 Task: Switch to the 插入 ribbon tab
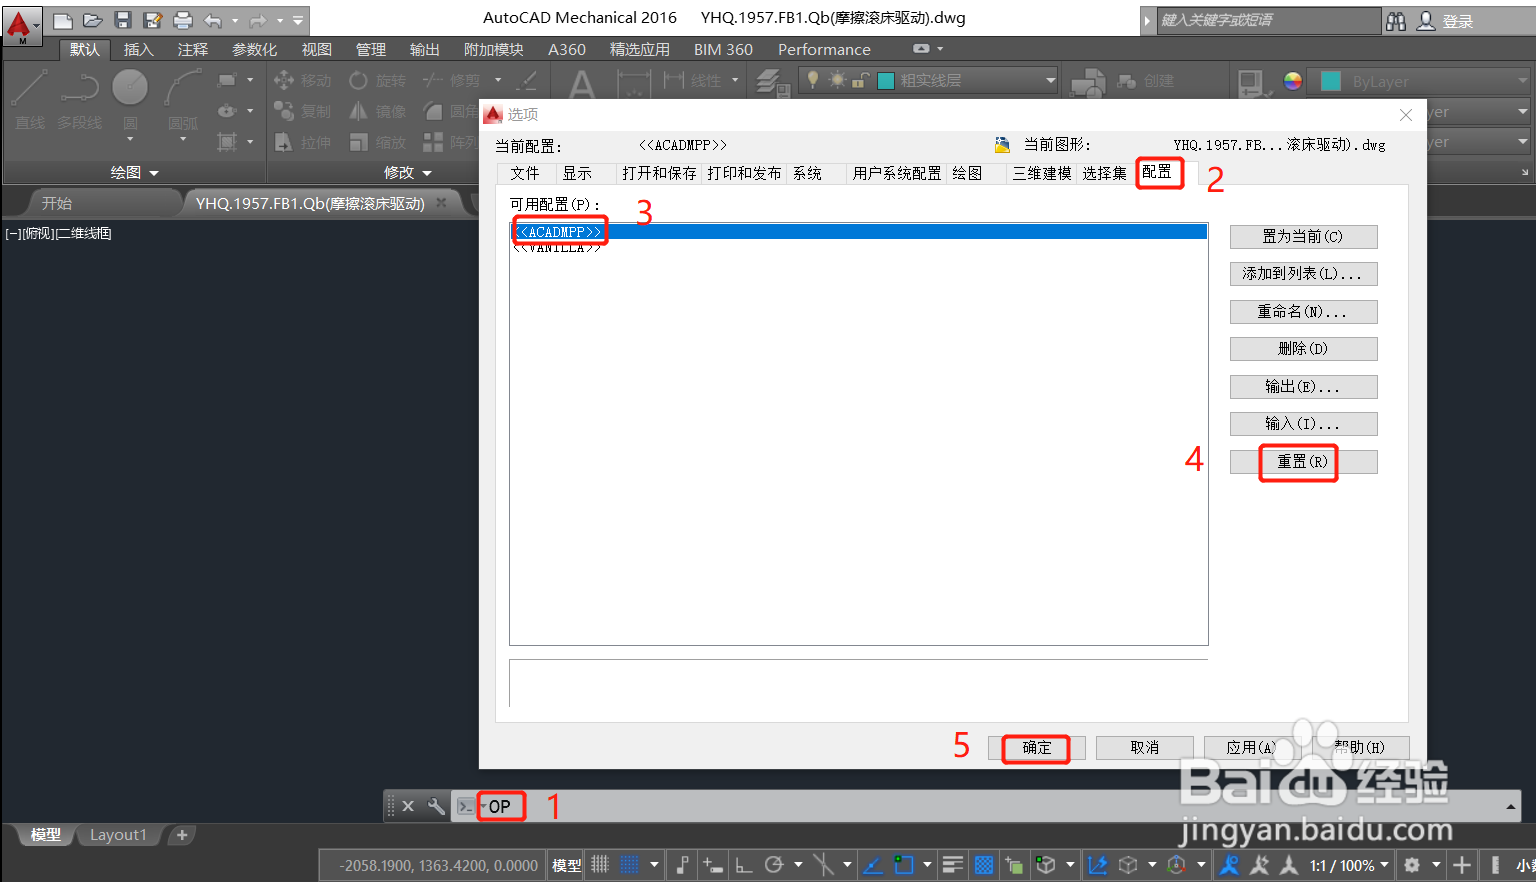[x=138, y=49]
